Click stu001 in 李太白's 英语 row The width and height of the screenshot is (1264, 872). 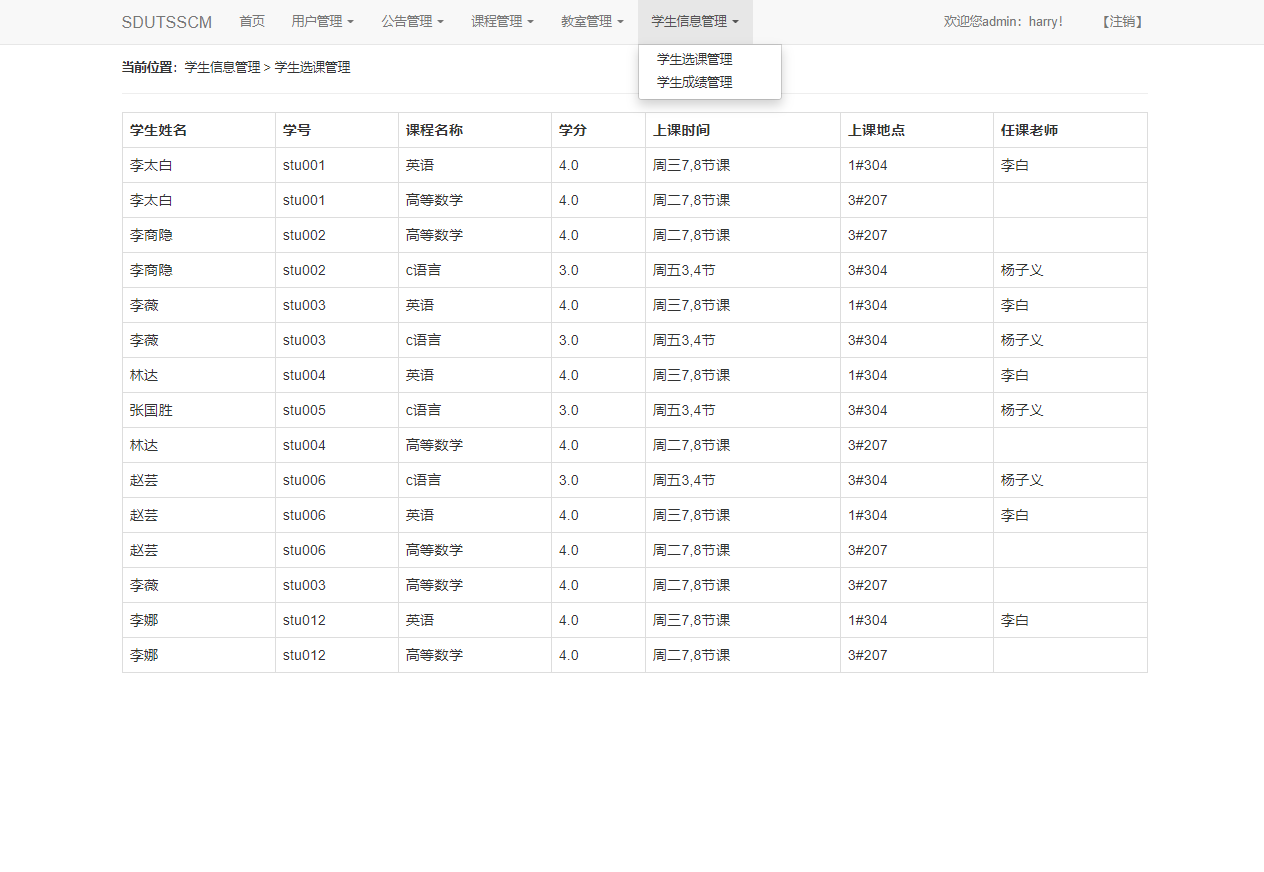pos(303,165)
